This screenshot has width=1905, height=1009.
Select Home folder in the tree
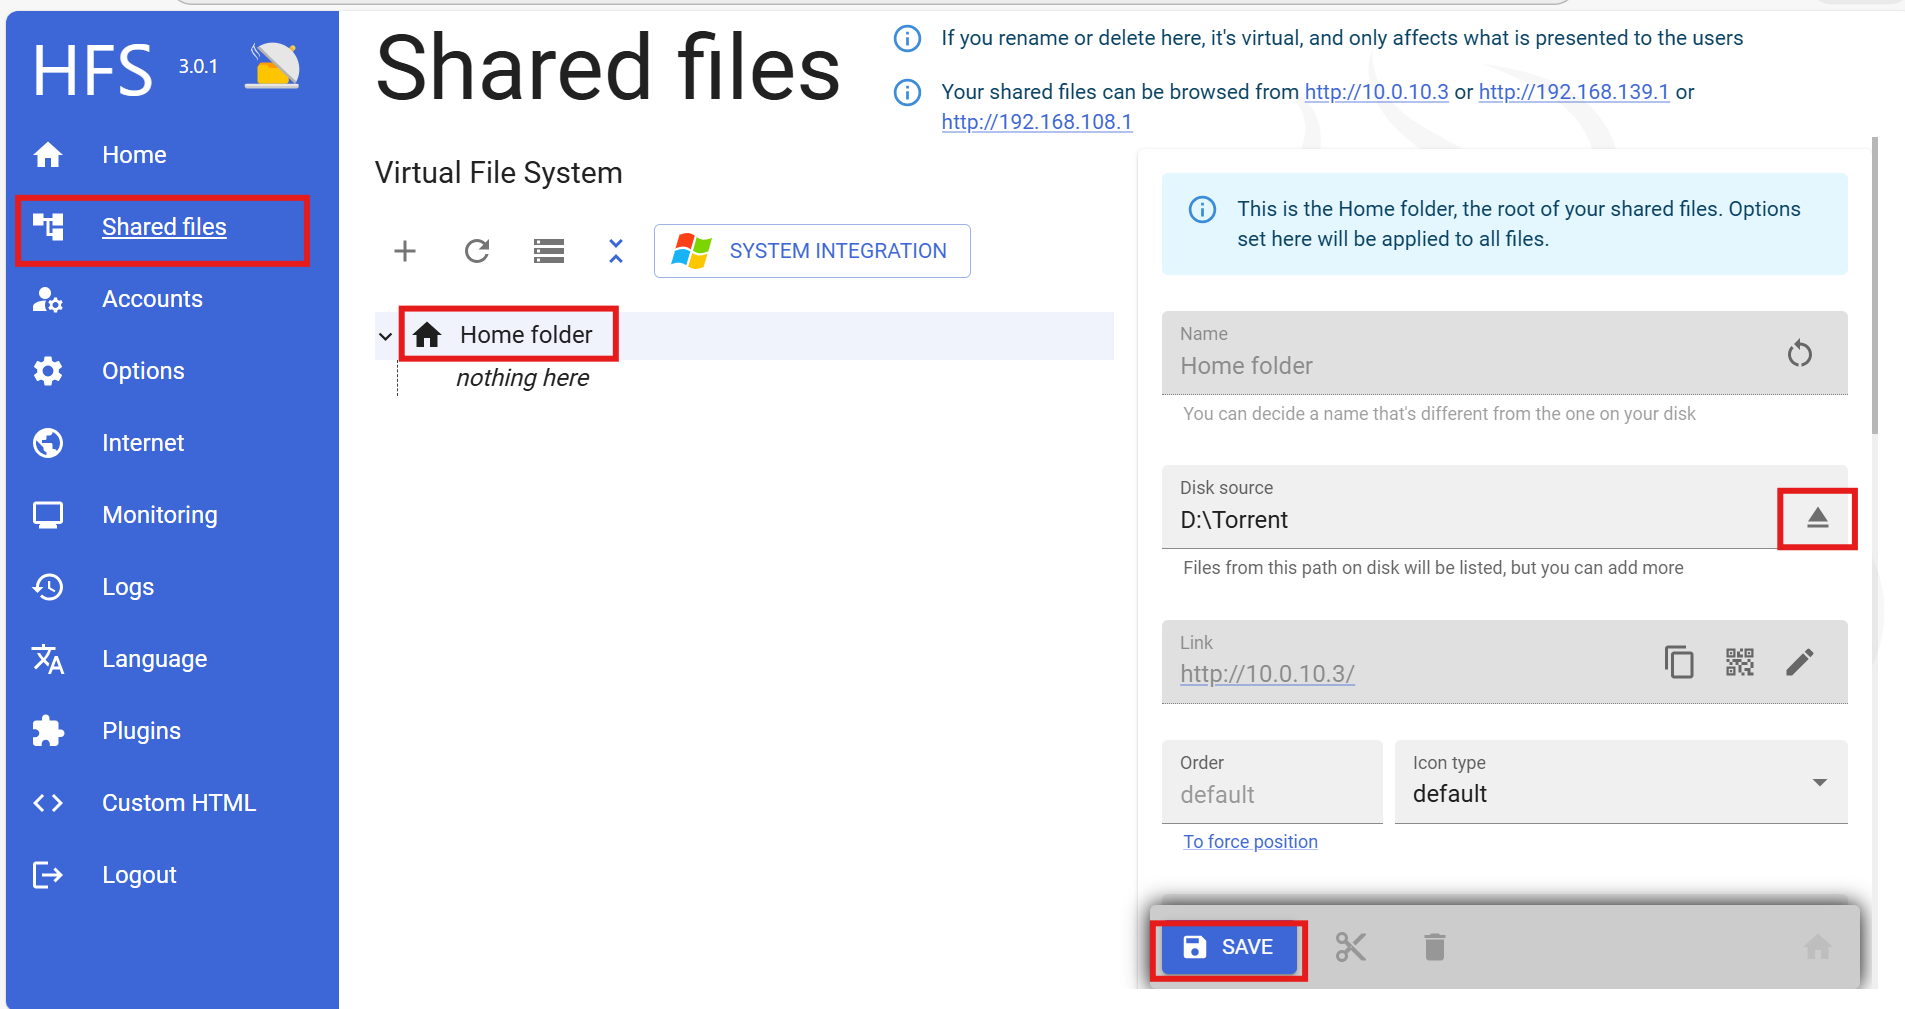pyautogui.click(x=525, y=335)
